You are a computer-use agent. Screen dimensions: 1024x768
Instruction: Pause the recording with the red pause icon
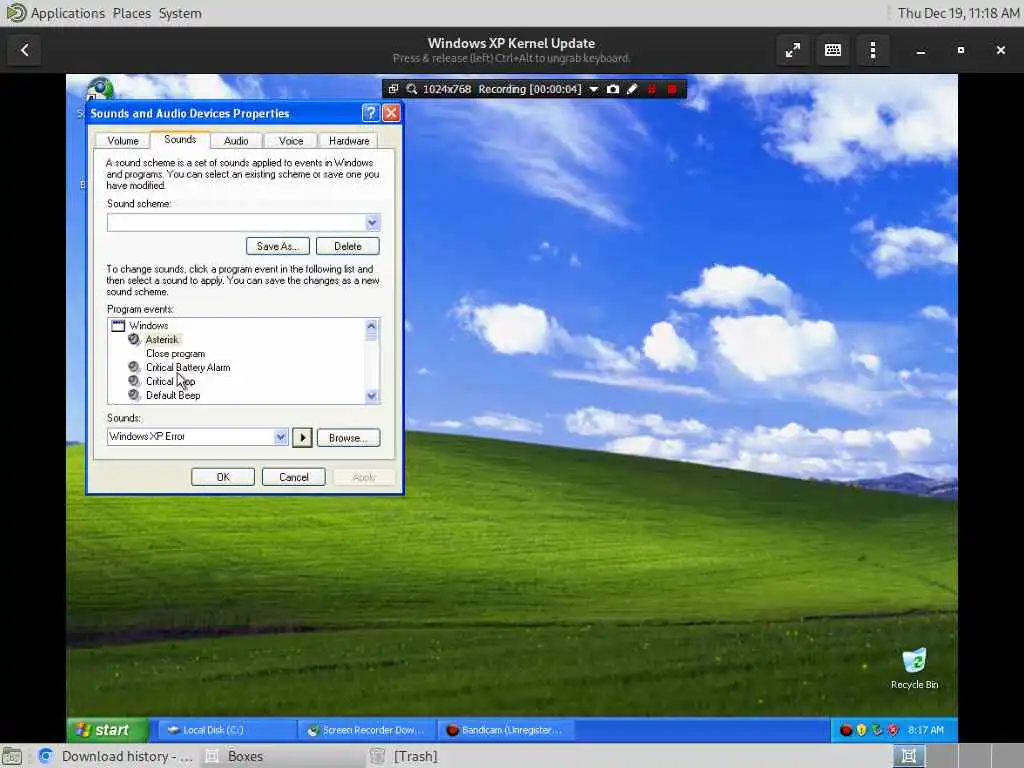point(652,89)
